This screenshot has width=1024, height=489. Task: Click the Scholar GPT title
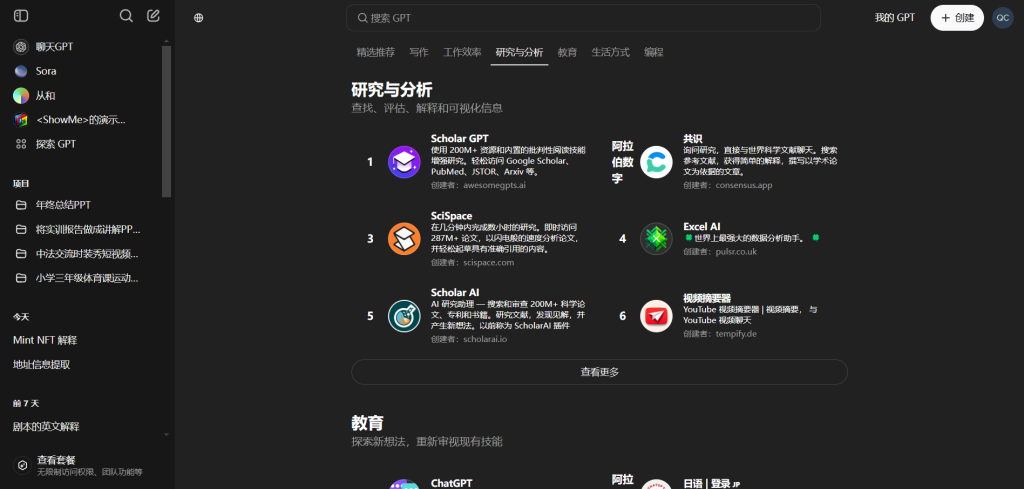click(x=459, y=138)
